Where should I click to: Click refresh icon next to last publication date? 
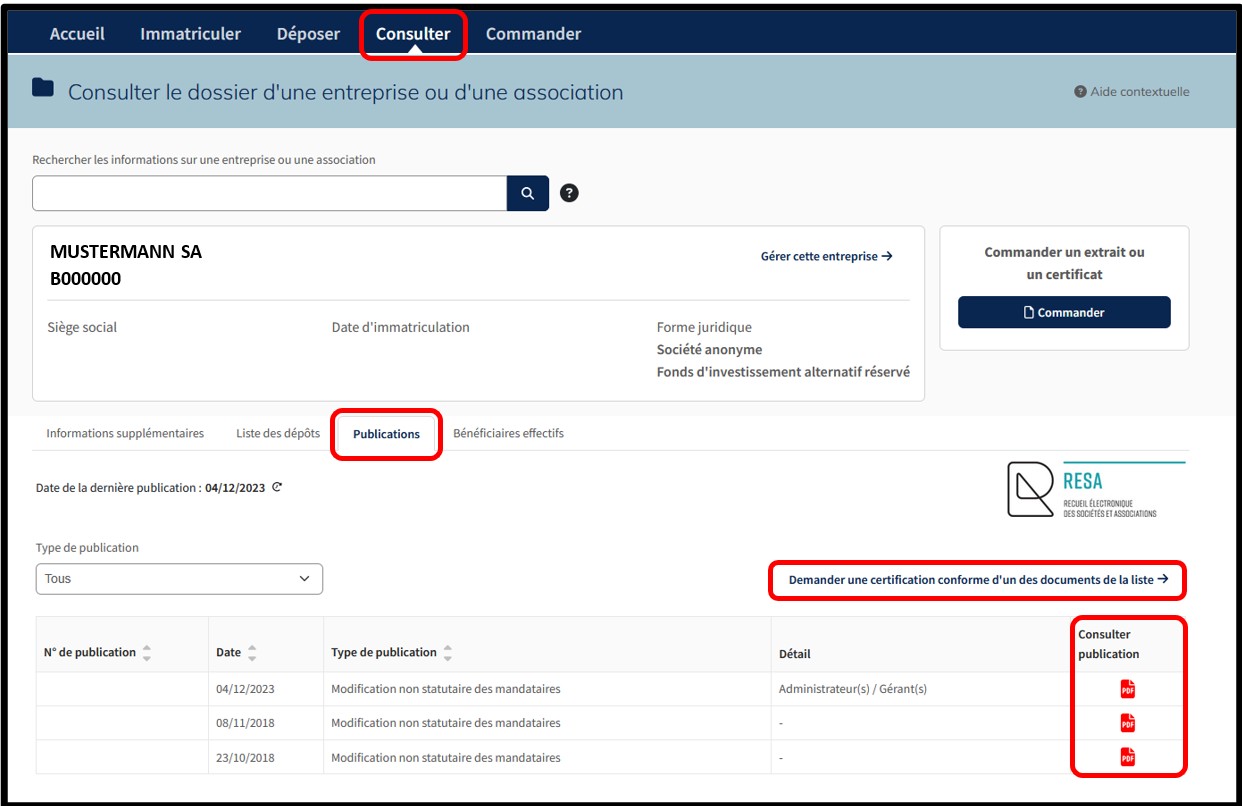(x=277, y=488)
